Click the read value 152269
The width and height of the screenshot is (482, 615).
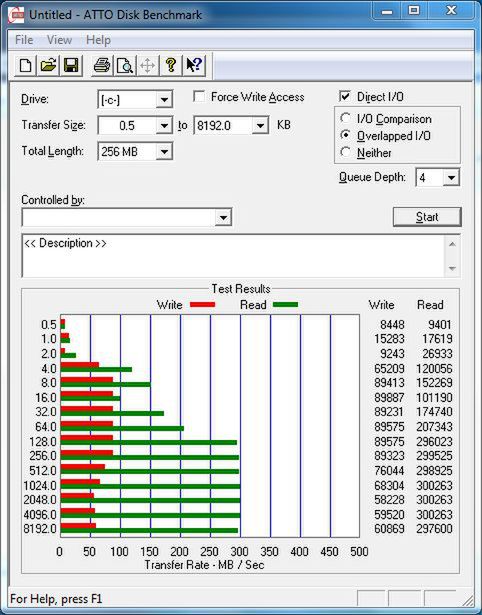[x=434, y=382]
